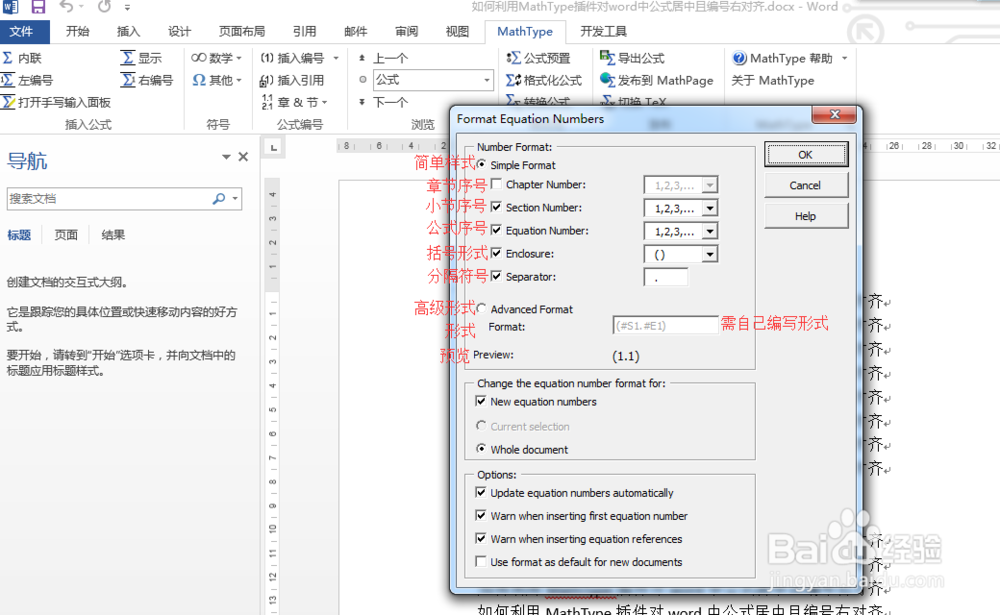Open equation preferences (公式预置)
The width and height of the screenshot is (1000, 615).
(x=538, y=58)
